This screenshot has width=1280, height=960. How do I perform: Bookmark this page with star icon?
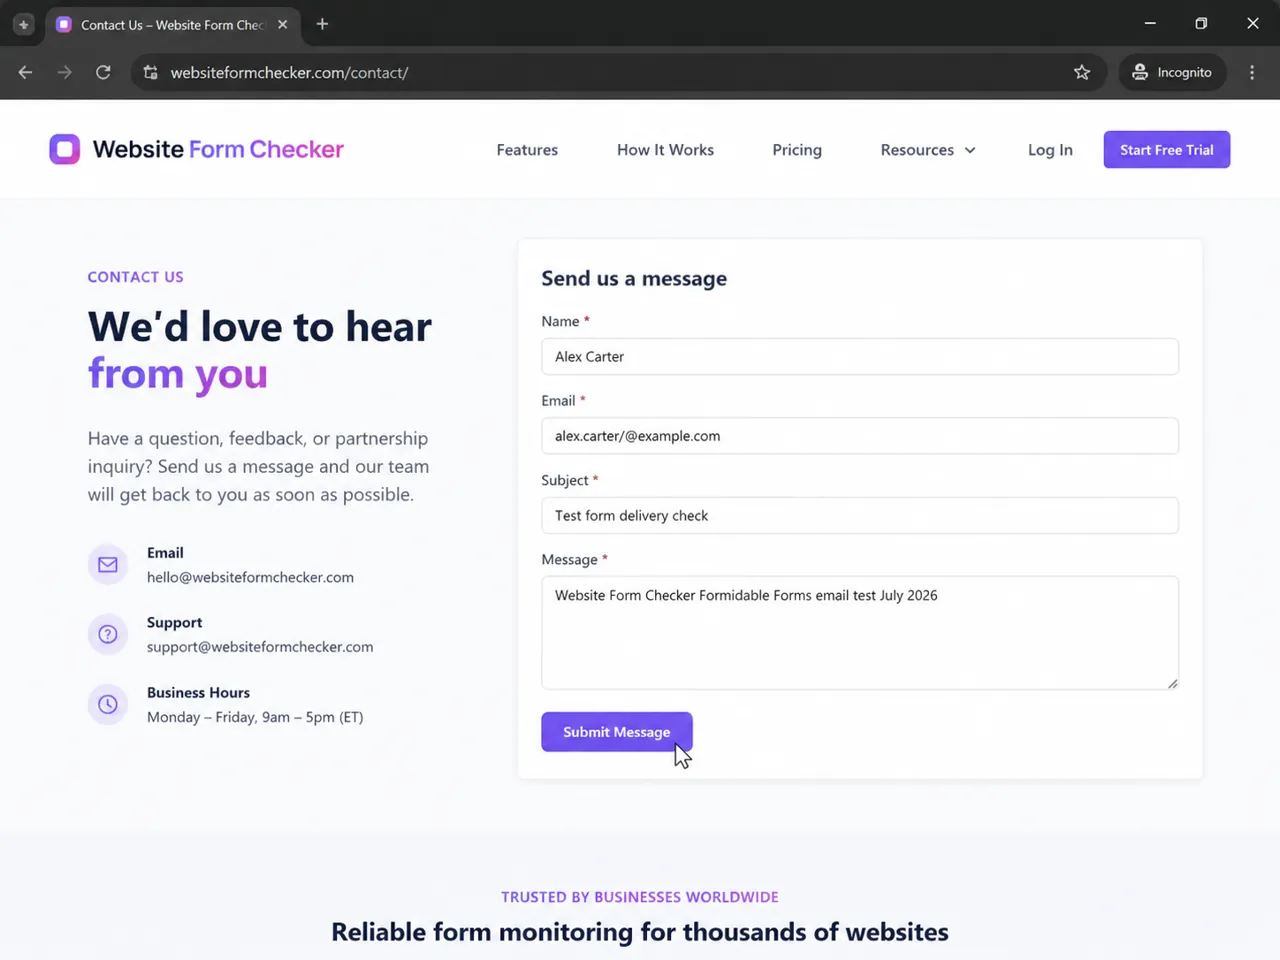click(1082, 72)
